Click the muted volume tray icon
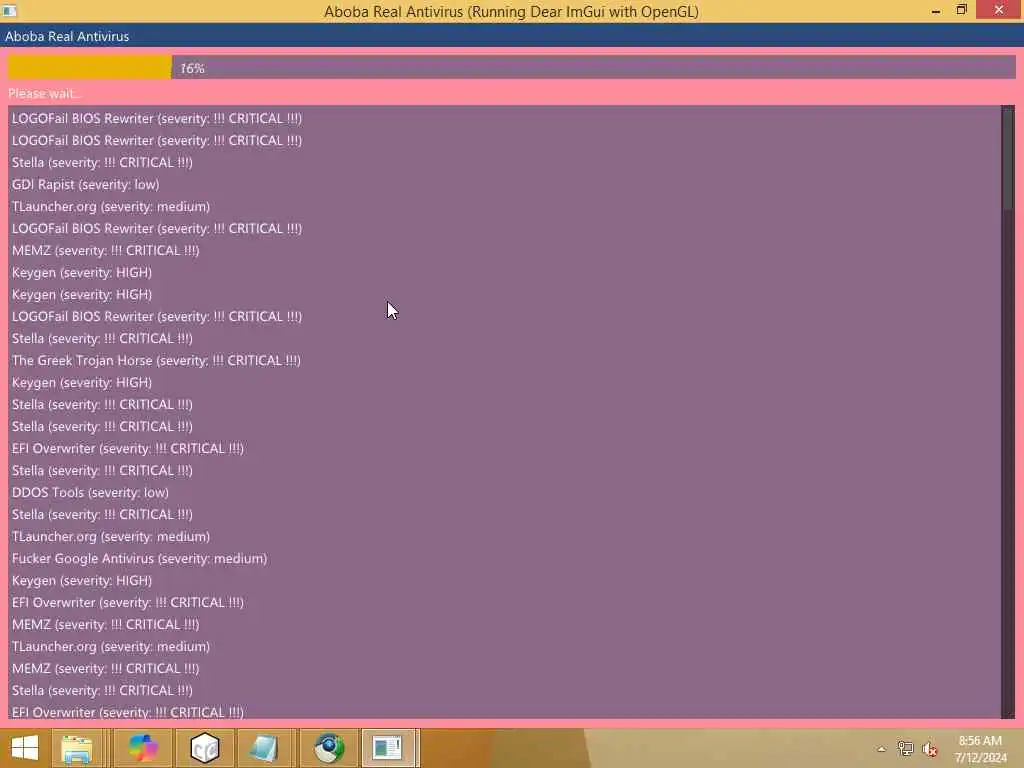The width and height of the screenshot is (1024, 768). click(x=929, y=749)
